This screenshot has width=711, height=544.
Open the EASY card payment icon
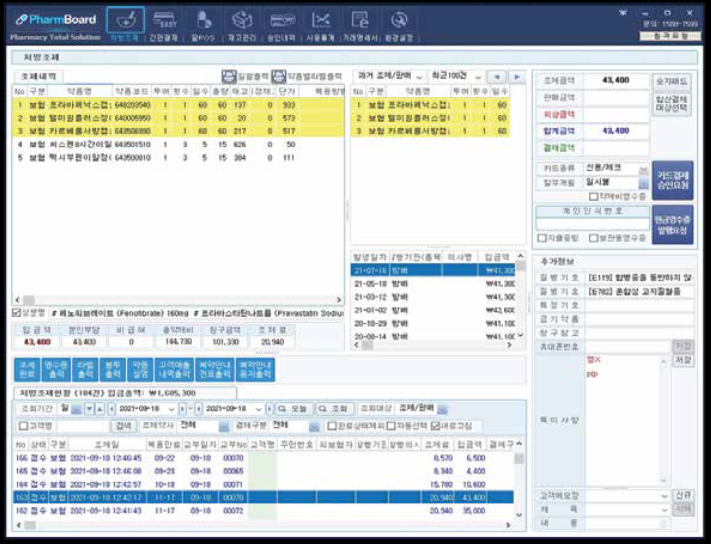165,20
